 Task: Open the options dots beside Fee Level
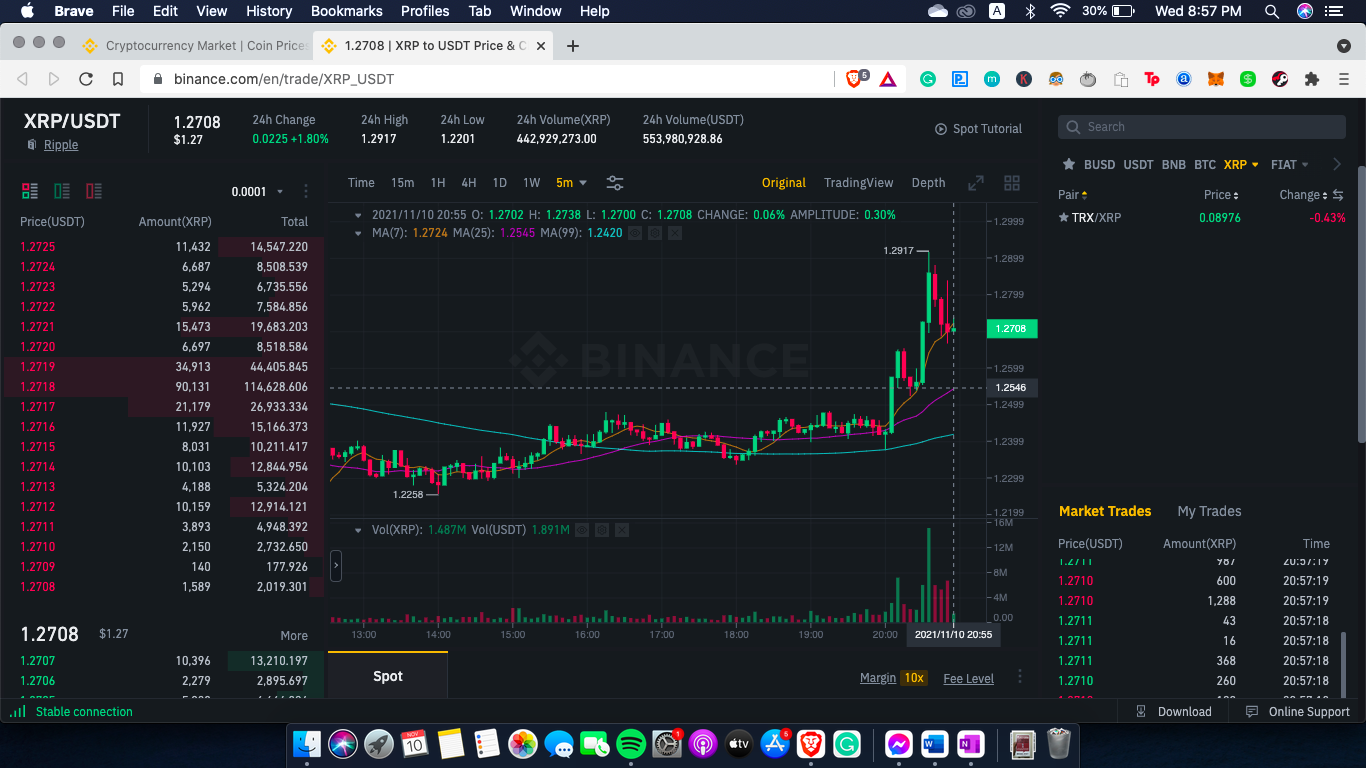pos(1020,677)
